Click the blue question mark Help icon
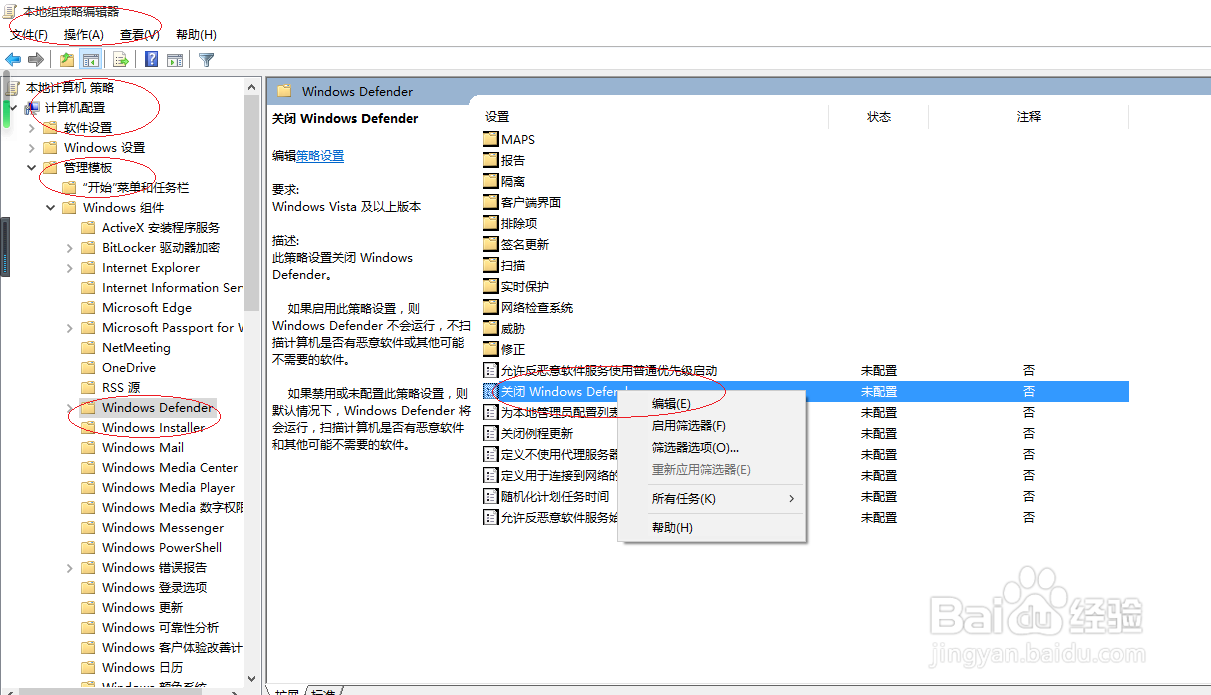Image resolution: width=1211 pixels, height=695 pixels. (x=151, y=60)
